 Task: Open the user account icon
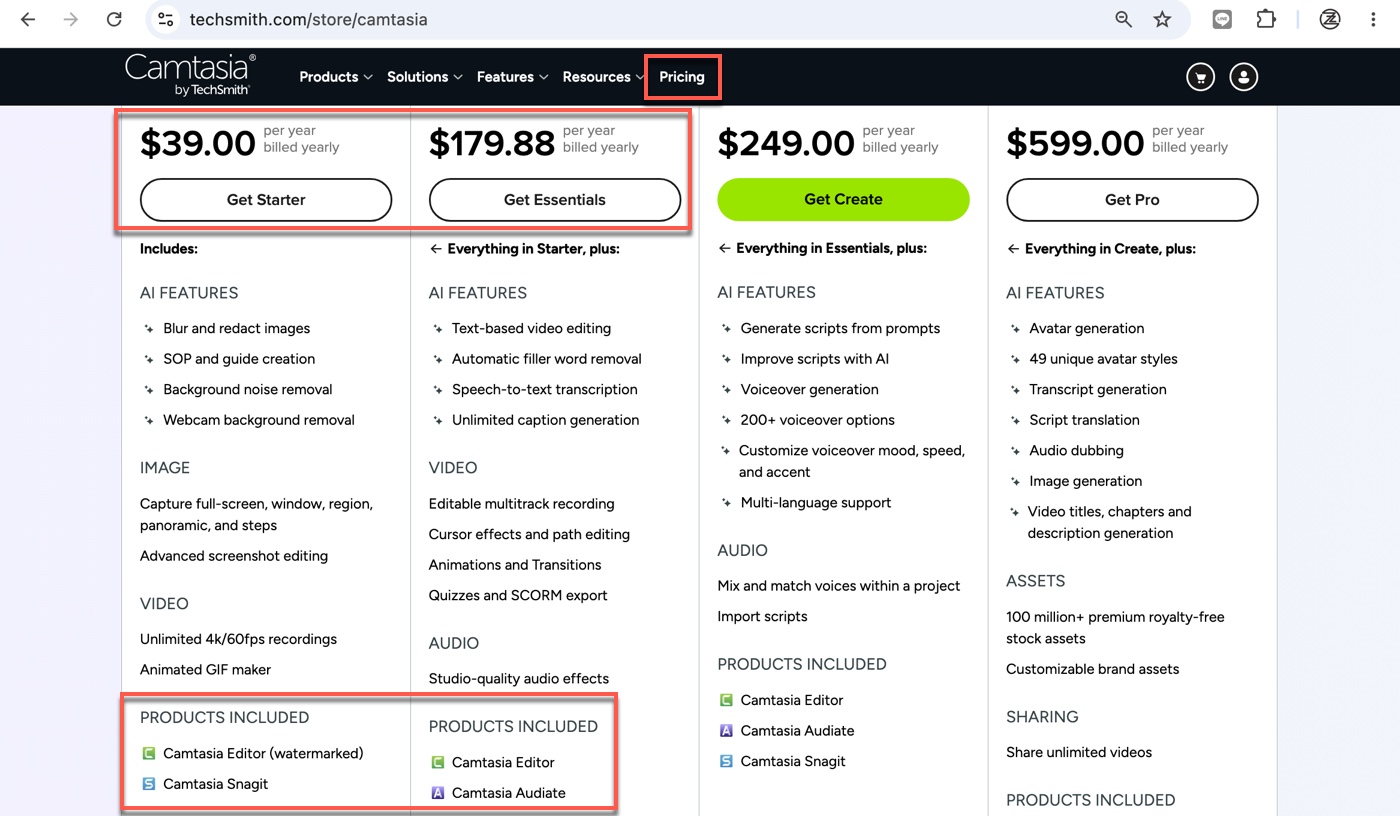click(x=1244, y=77)
